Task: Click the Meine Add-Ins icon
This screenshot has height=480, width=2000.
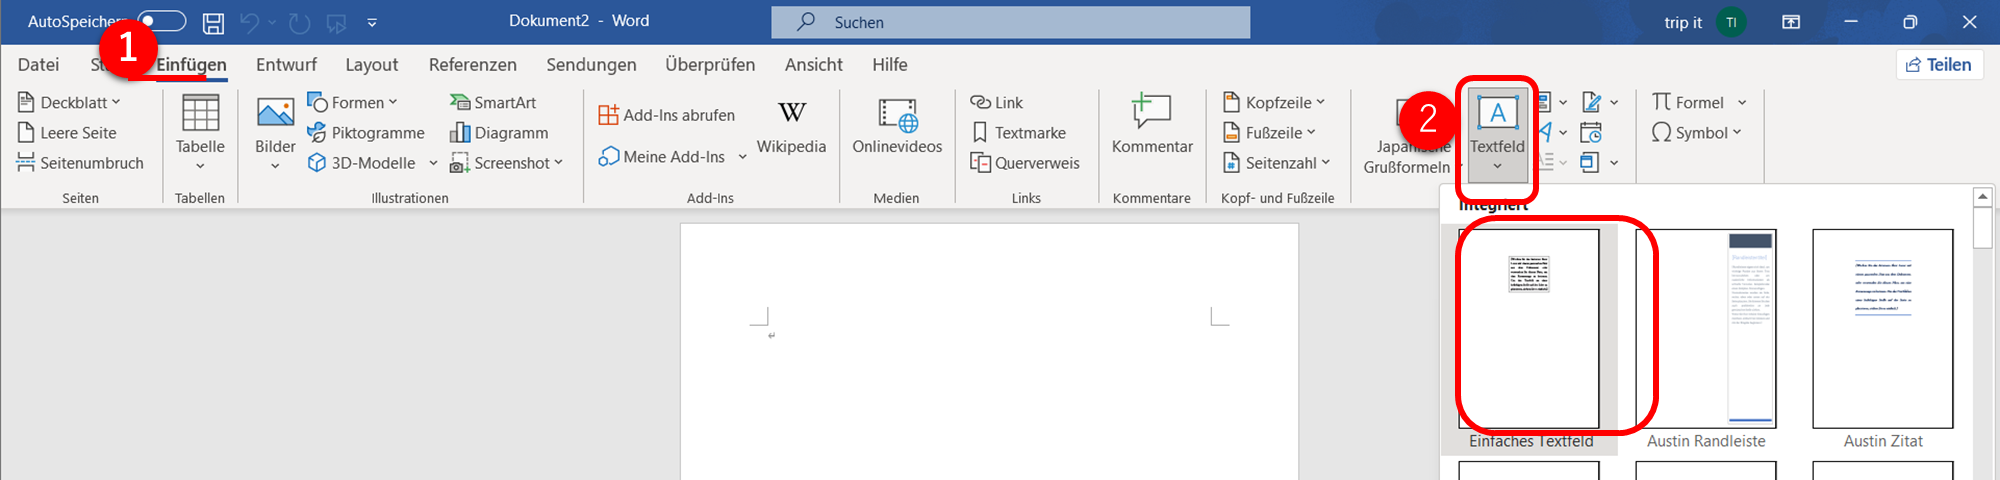Action: (608, 157)
